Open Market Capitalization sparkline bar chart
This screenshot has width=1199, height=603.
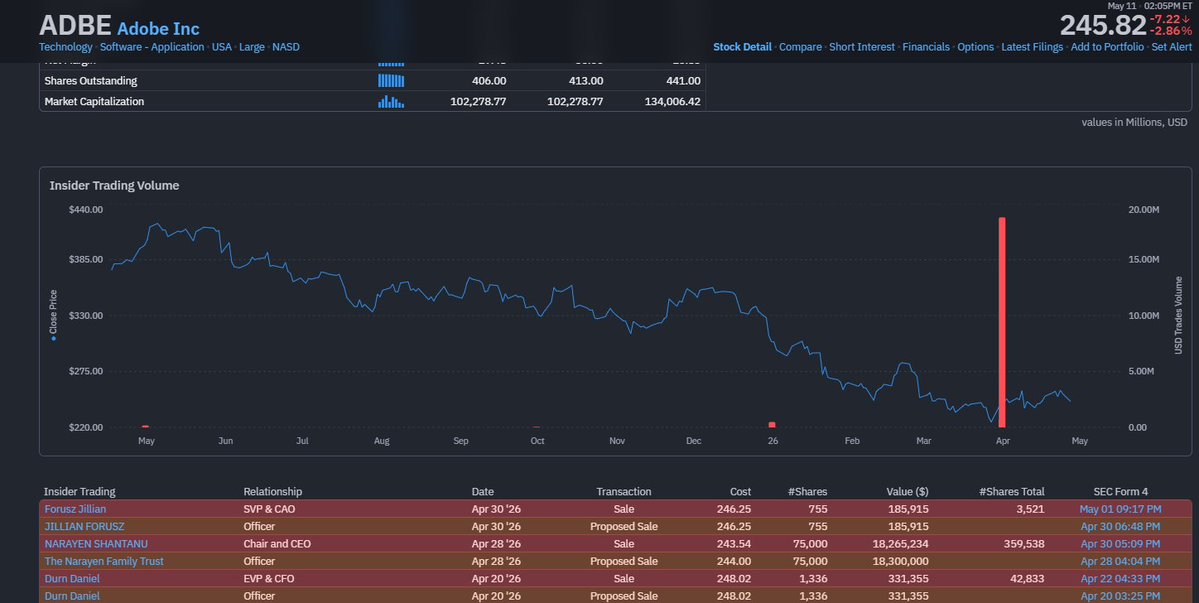tap(391, 101)
